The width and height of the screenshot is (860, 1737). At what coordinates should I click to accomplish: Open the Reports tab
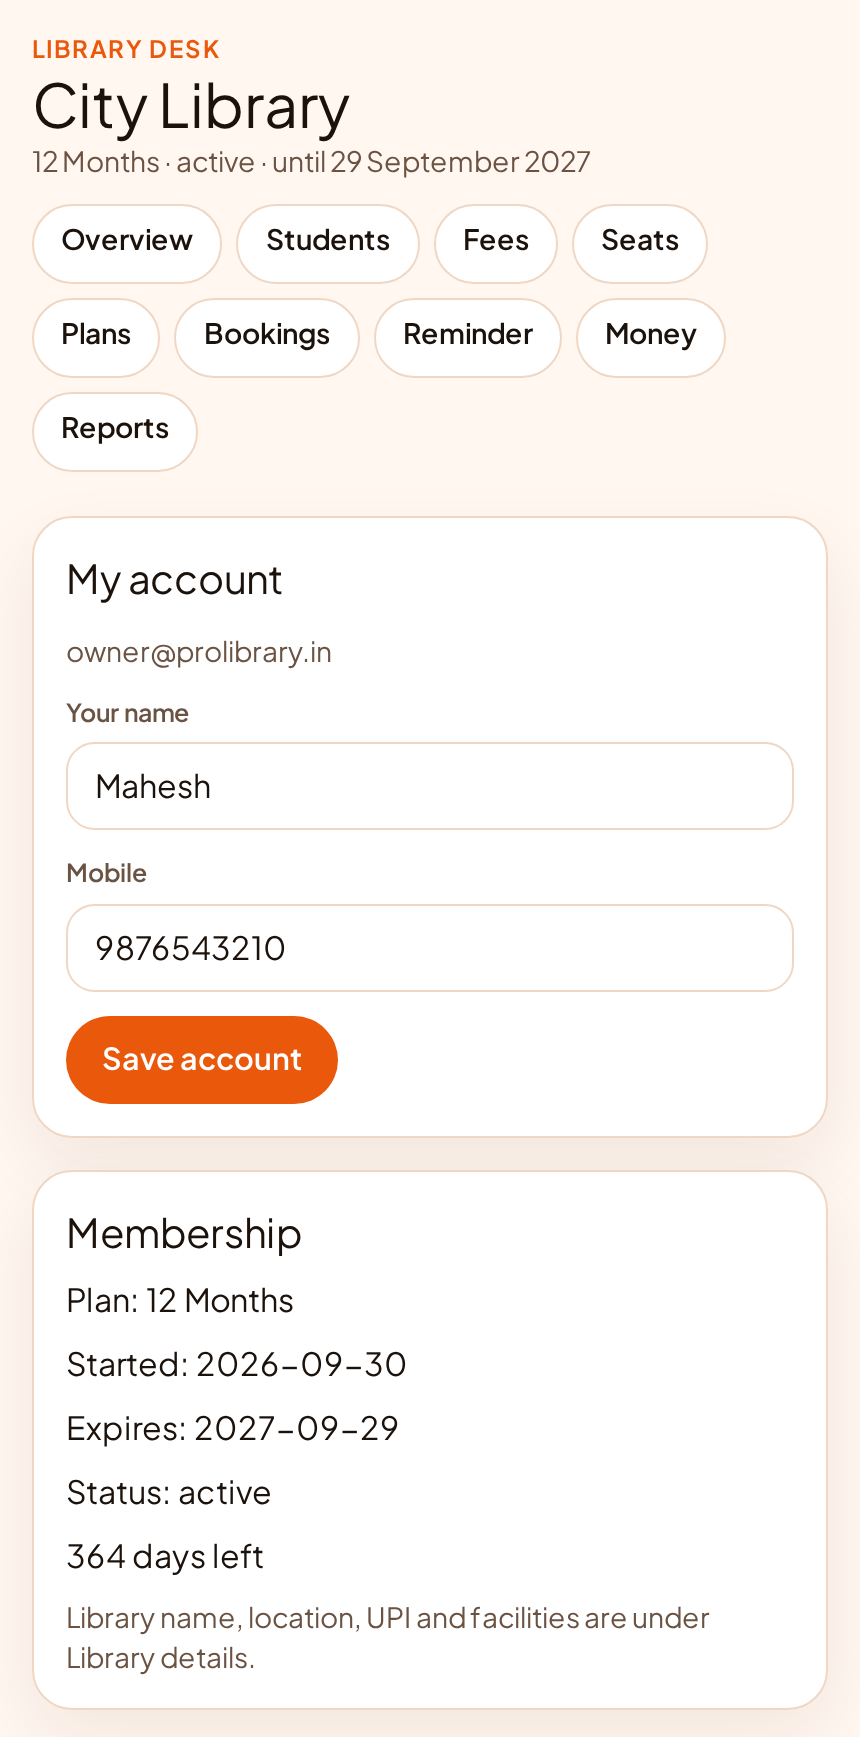(x=115, y=431)
